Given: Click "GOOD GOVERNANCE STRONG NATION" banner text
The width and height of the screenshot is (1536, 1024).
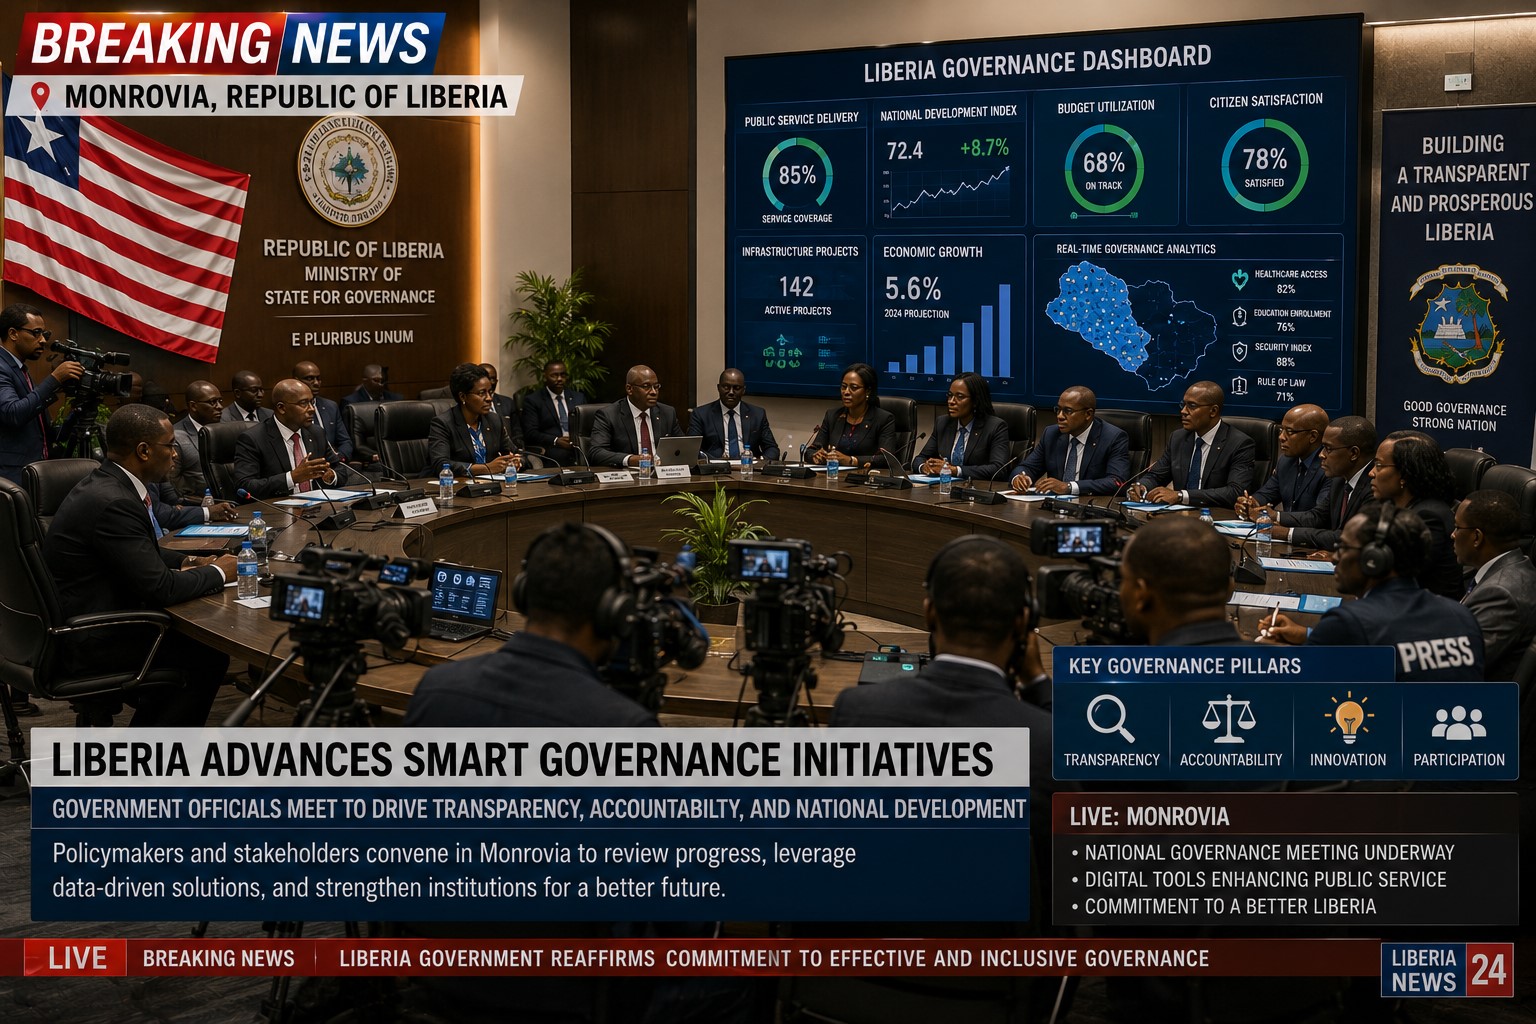Looking at the screenshot, I should click(1454, 416).
